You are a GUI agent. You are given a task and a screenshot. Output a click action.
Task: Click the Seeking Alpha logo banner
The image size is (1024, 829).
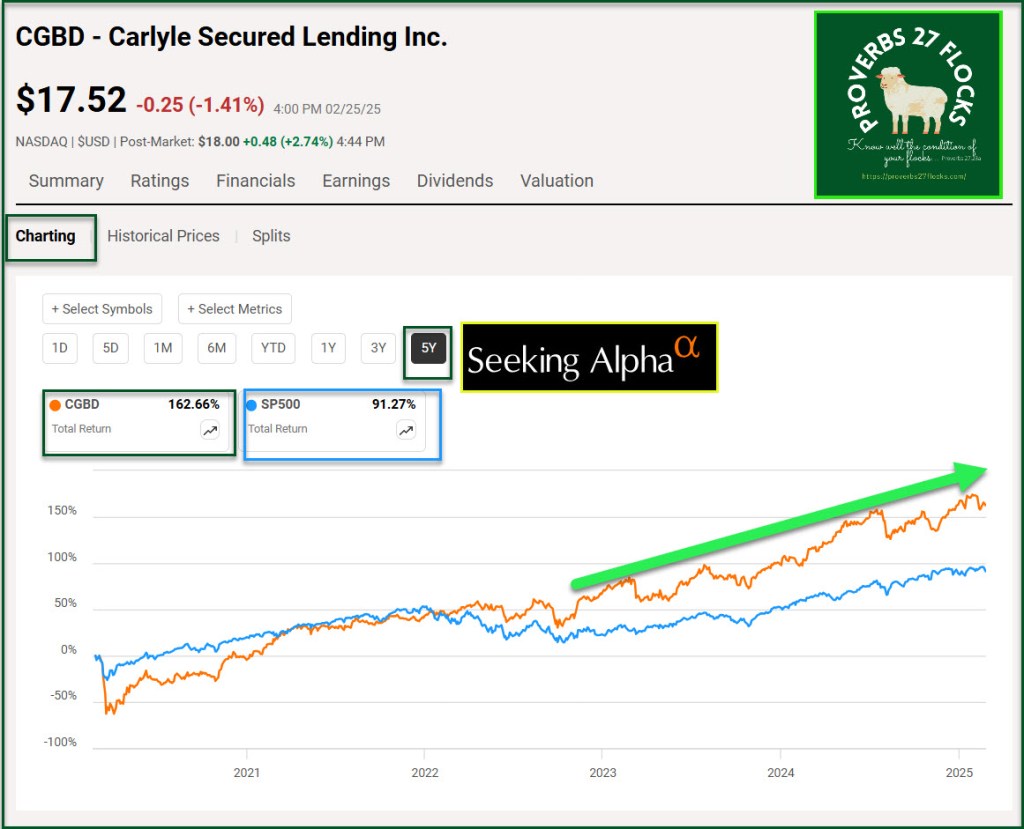pos(589,357)
